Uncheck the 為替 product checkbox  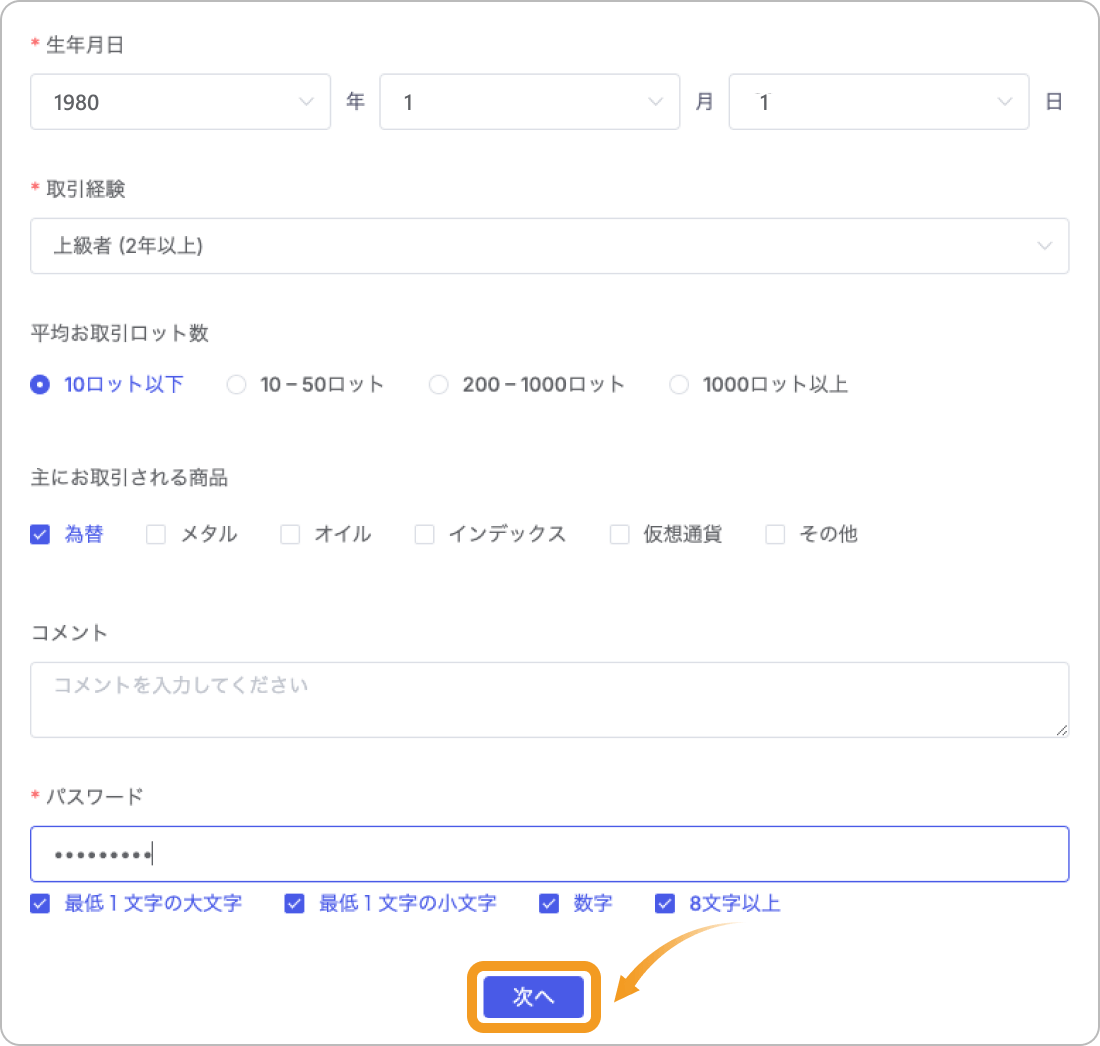[x=40, y=535]
